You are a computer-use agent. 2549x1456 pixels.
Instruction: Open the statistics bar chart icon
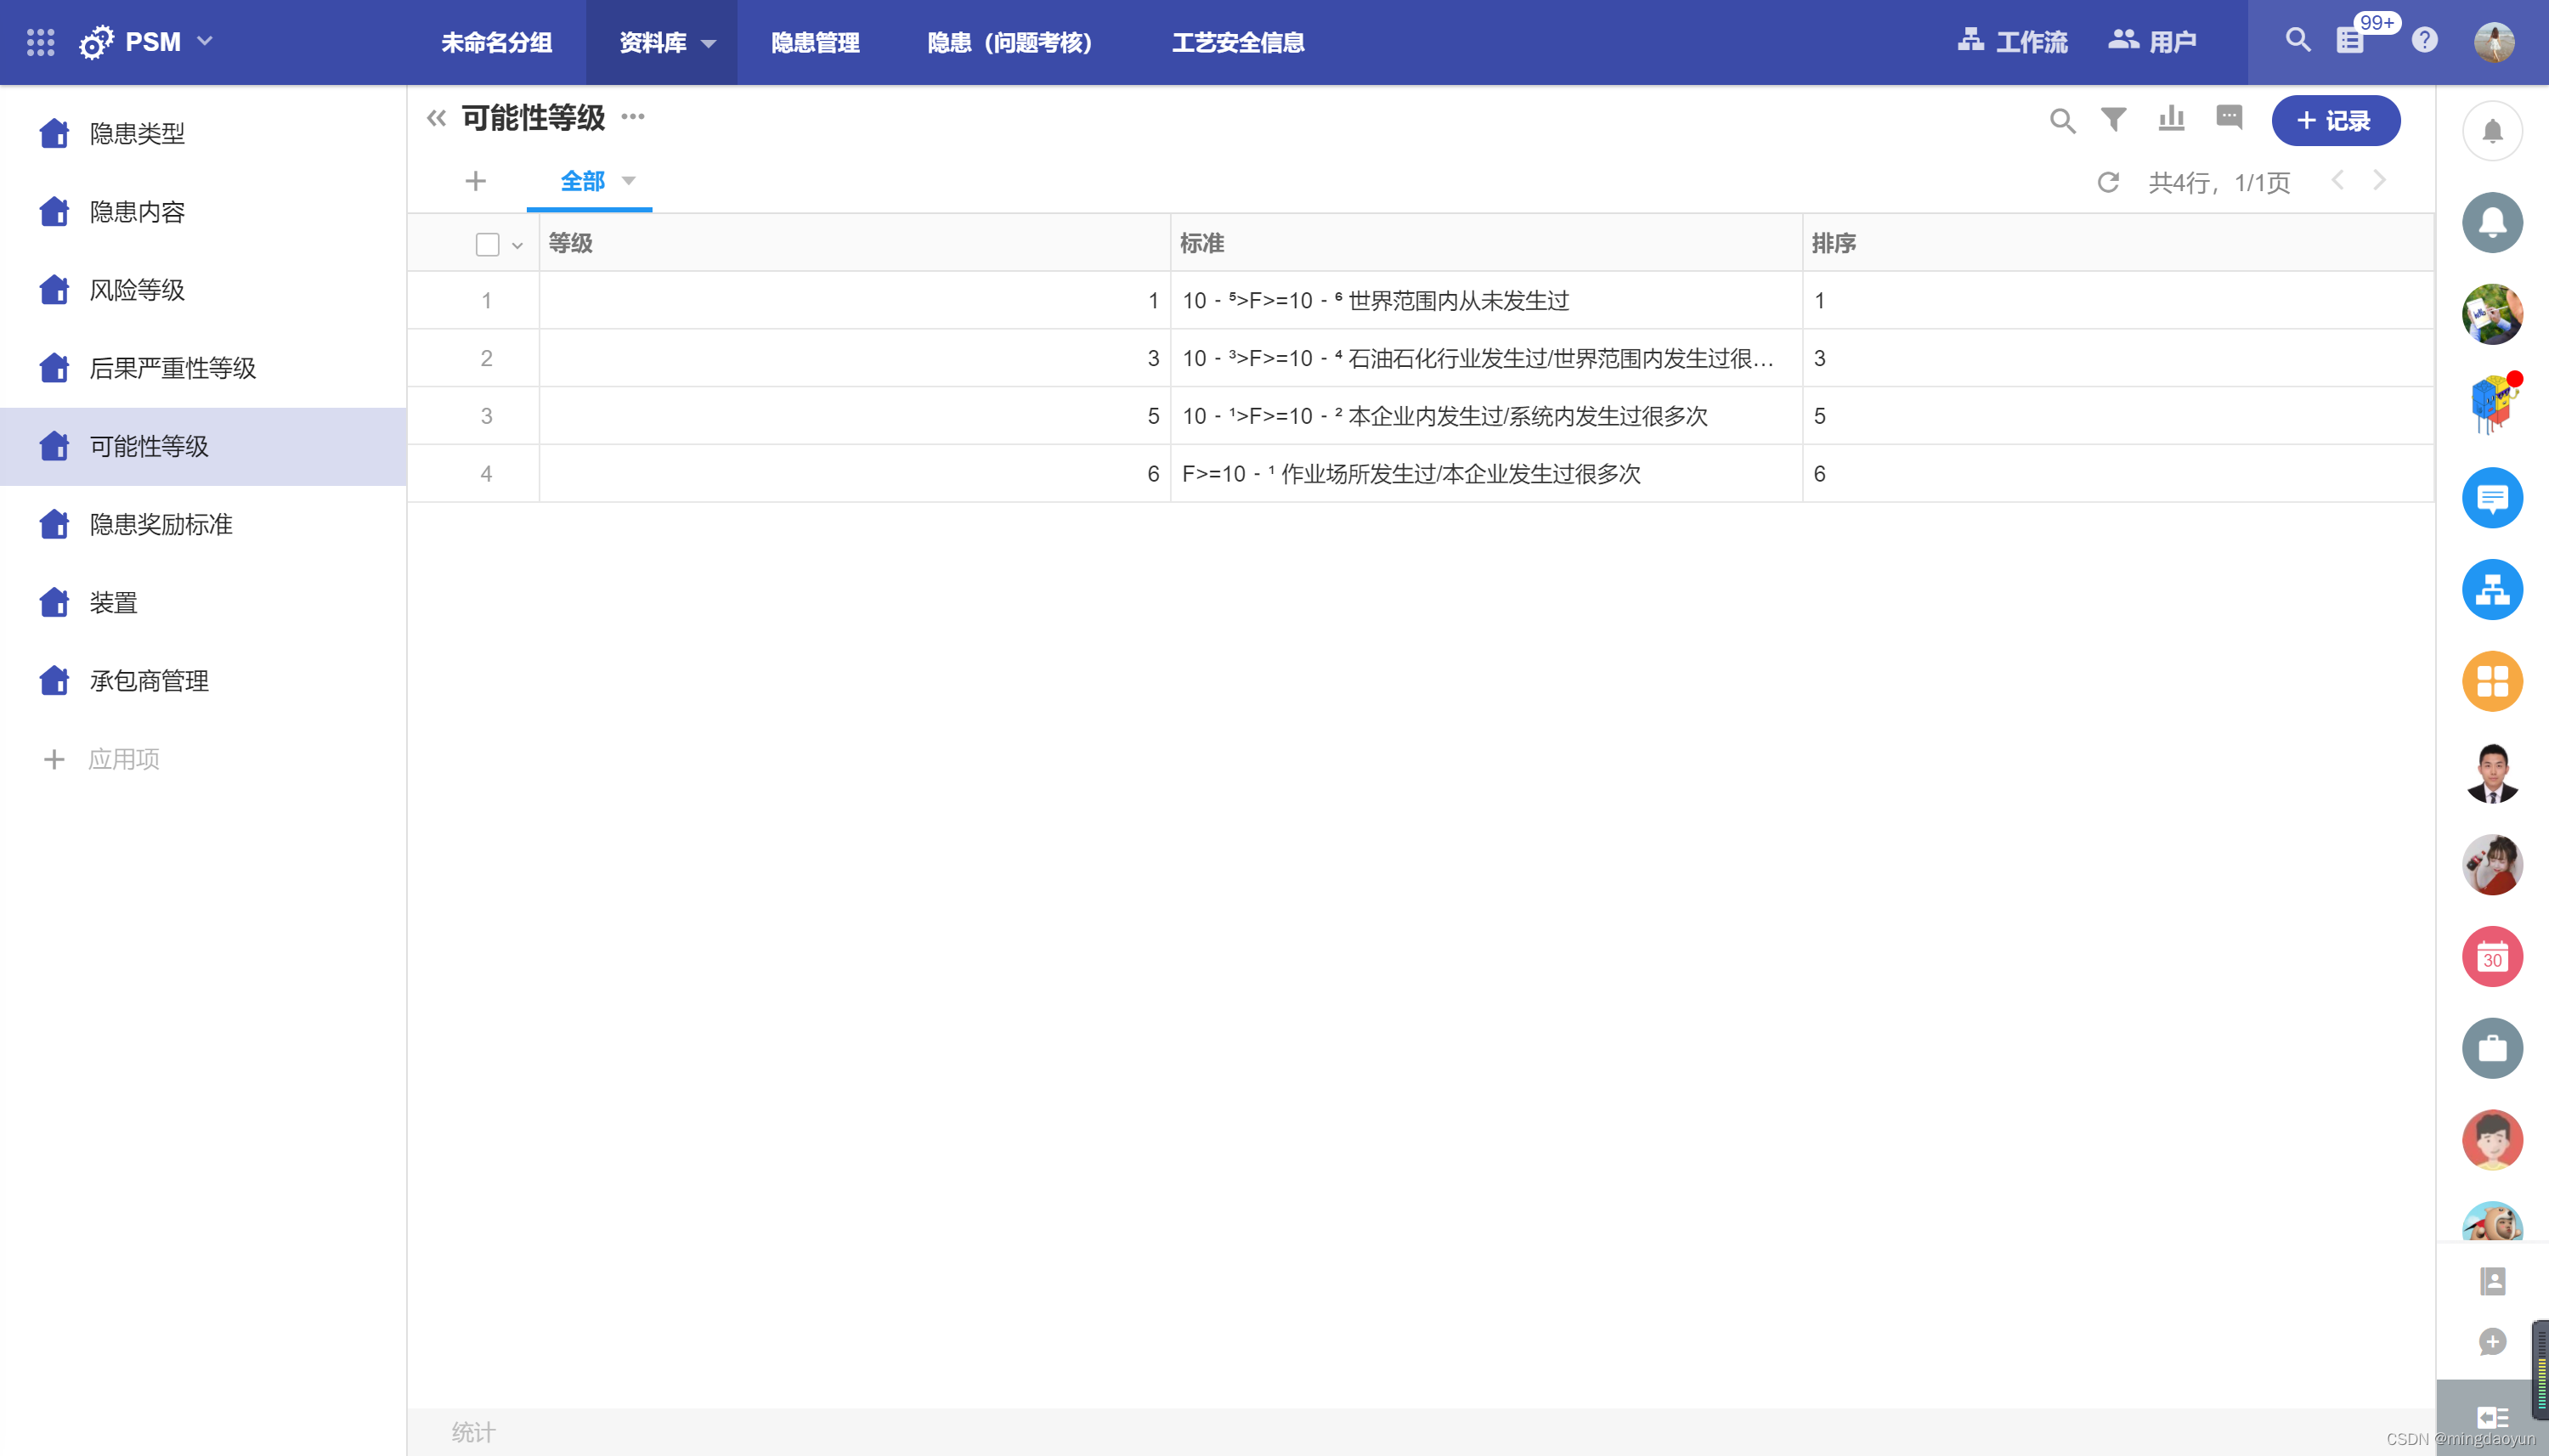click(x=2171, y=120)
